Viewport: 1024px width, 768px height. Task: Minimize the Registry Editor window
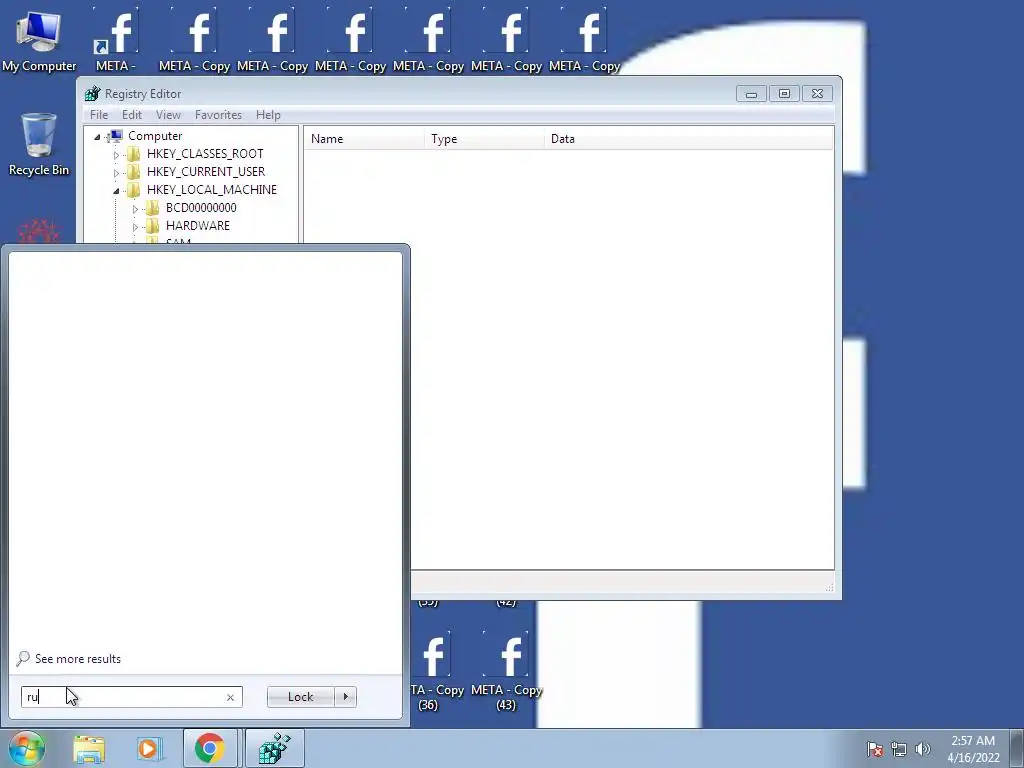tap(751, 94)
